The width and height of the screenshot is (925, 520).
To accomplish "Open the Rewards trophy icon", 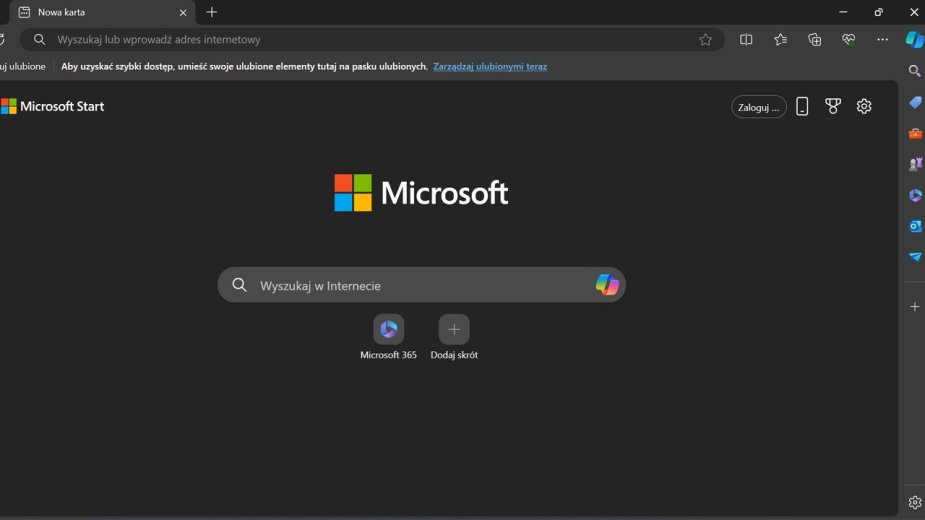I will pyautogui.click(x=833, y=106).
